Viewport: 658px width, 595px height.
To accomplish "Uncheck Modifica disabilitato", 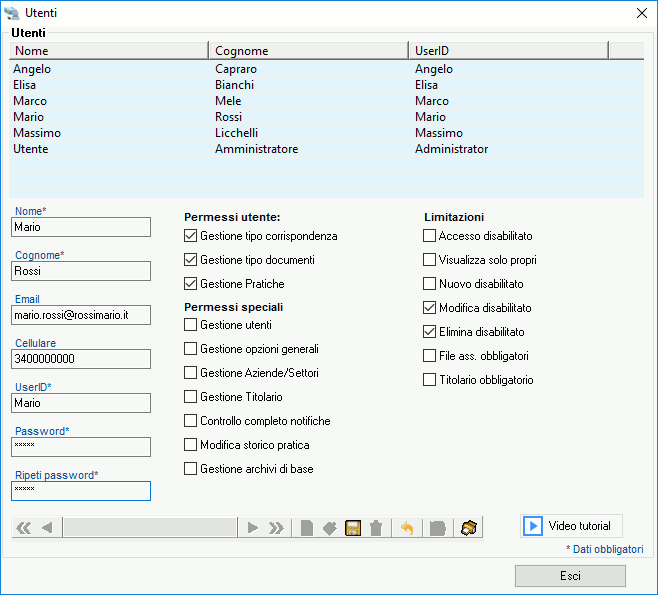I will [x=429, y=308].
